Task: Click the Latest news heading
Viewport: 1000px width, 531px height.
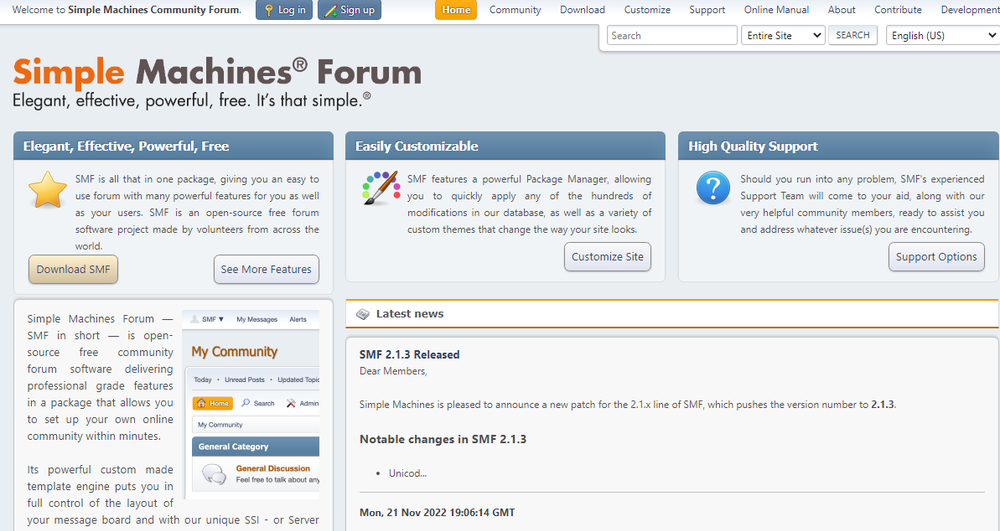Action: pos(409,314)
